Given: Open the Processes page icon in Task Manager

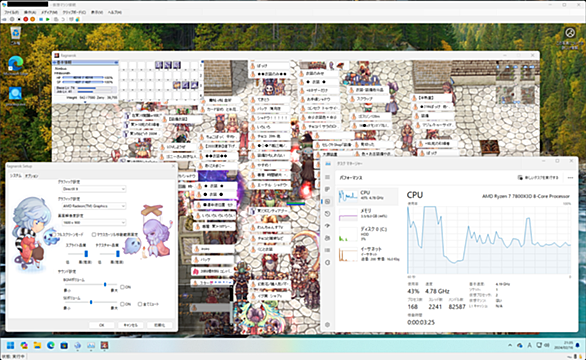Looking at the screenshot, I should tap(328, 189).
